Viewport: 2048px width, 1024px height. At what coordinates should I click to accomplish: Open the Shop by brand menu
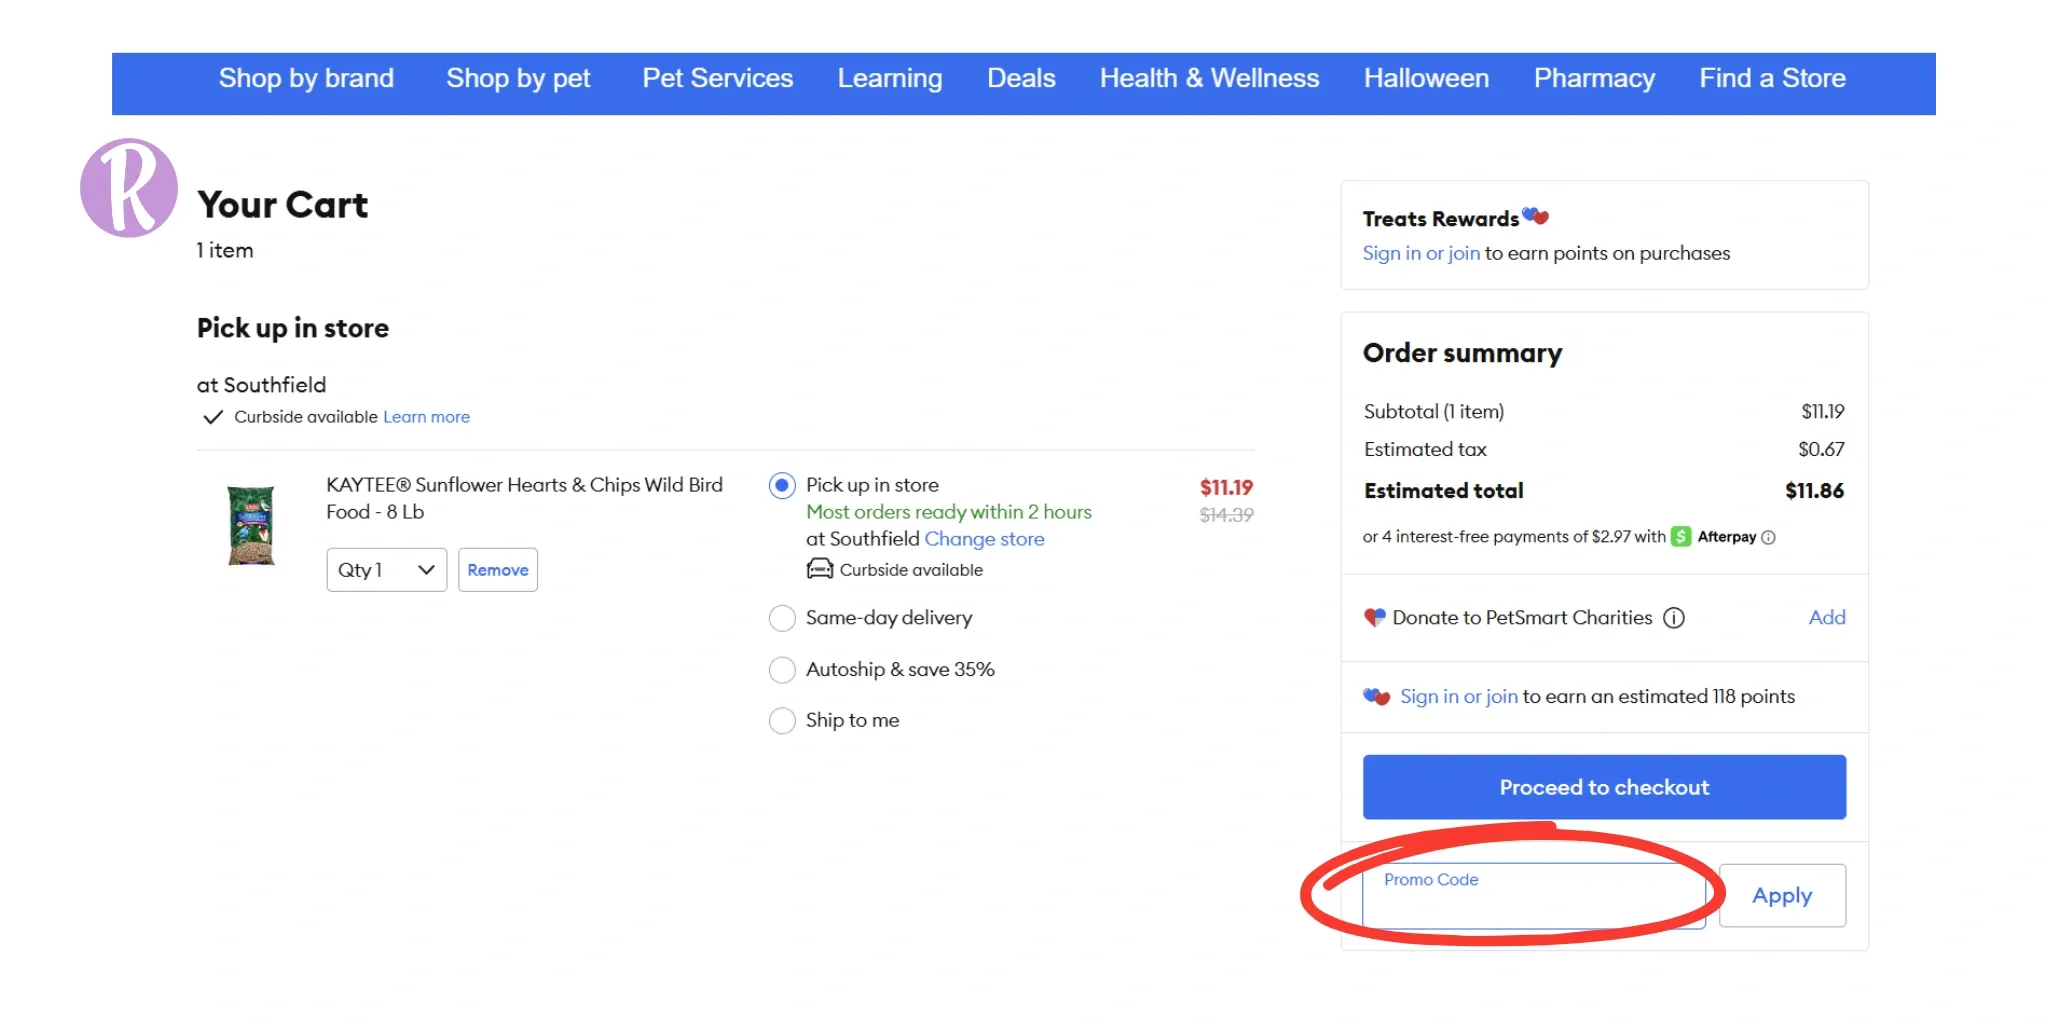pyautogui.click(x=306, y=78)
